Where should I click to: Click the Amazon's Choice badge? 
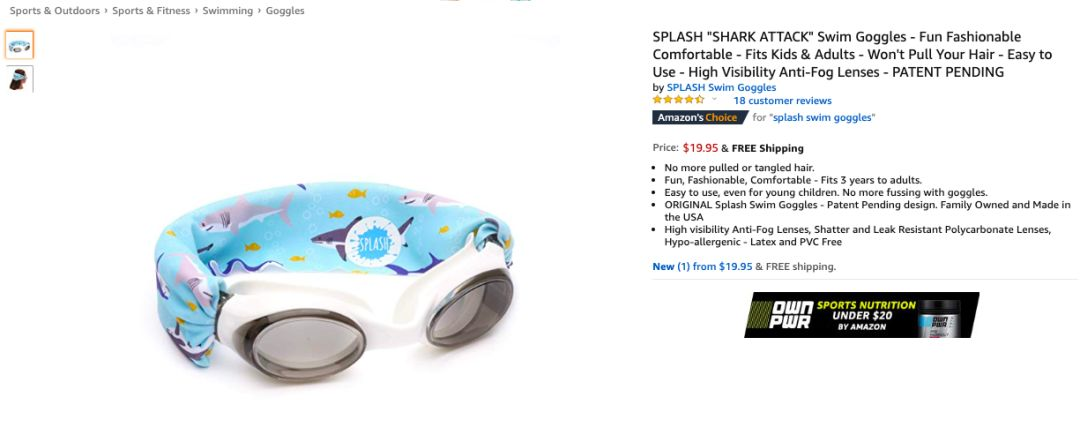[x=700, y=118]
